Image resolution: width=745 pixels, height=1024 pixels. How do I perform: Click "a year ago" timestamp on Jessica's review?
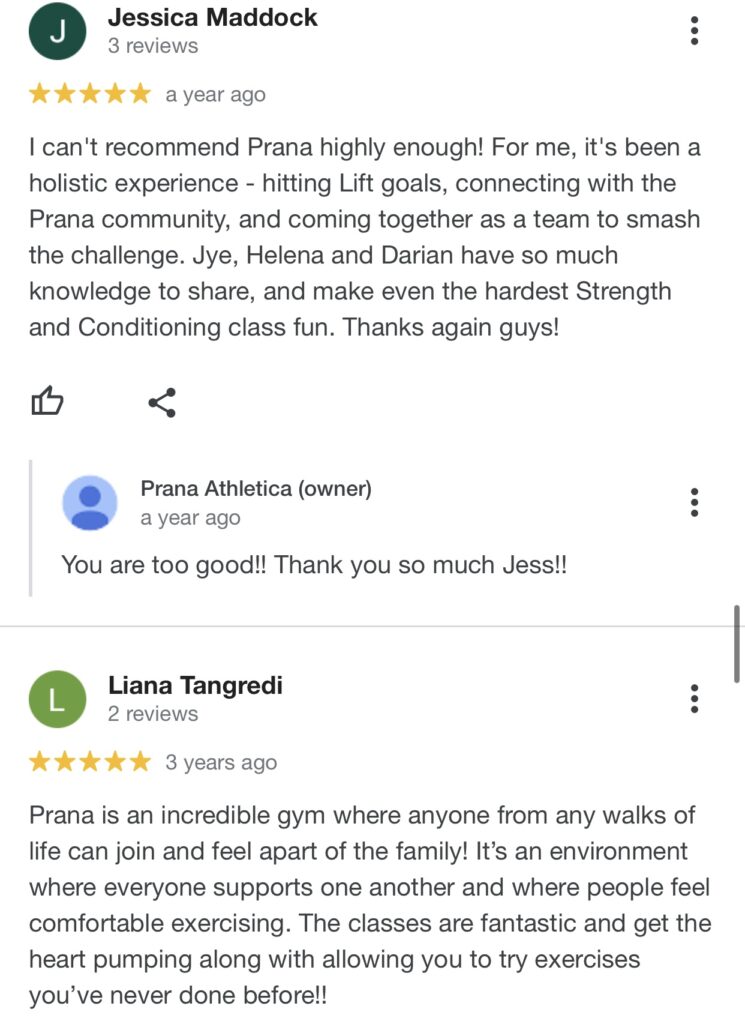click(215, 95)
